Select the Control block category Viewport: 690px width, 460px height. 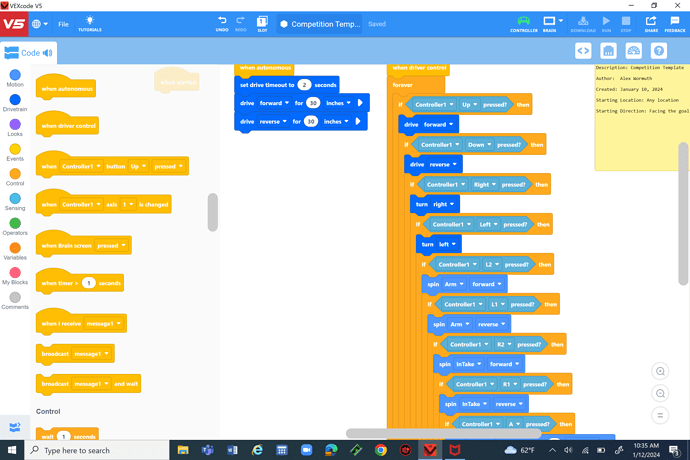click(15, 177)
